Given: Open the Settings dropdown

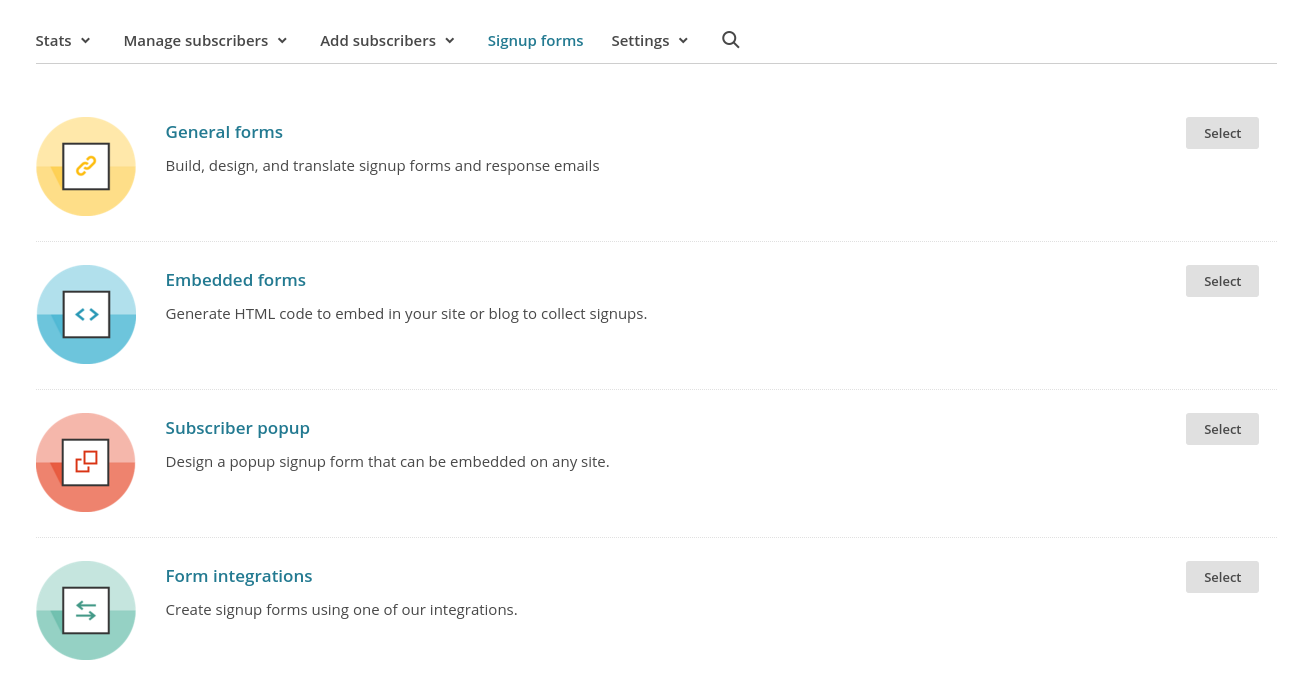Looking at the screenshot, I should (649, 40).
